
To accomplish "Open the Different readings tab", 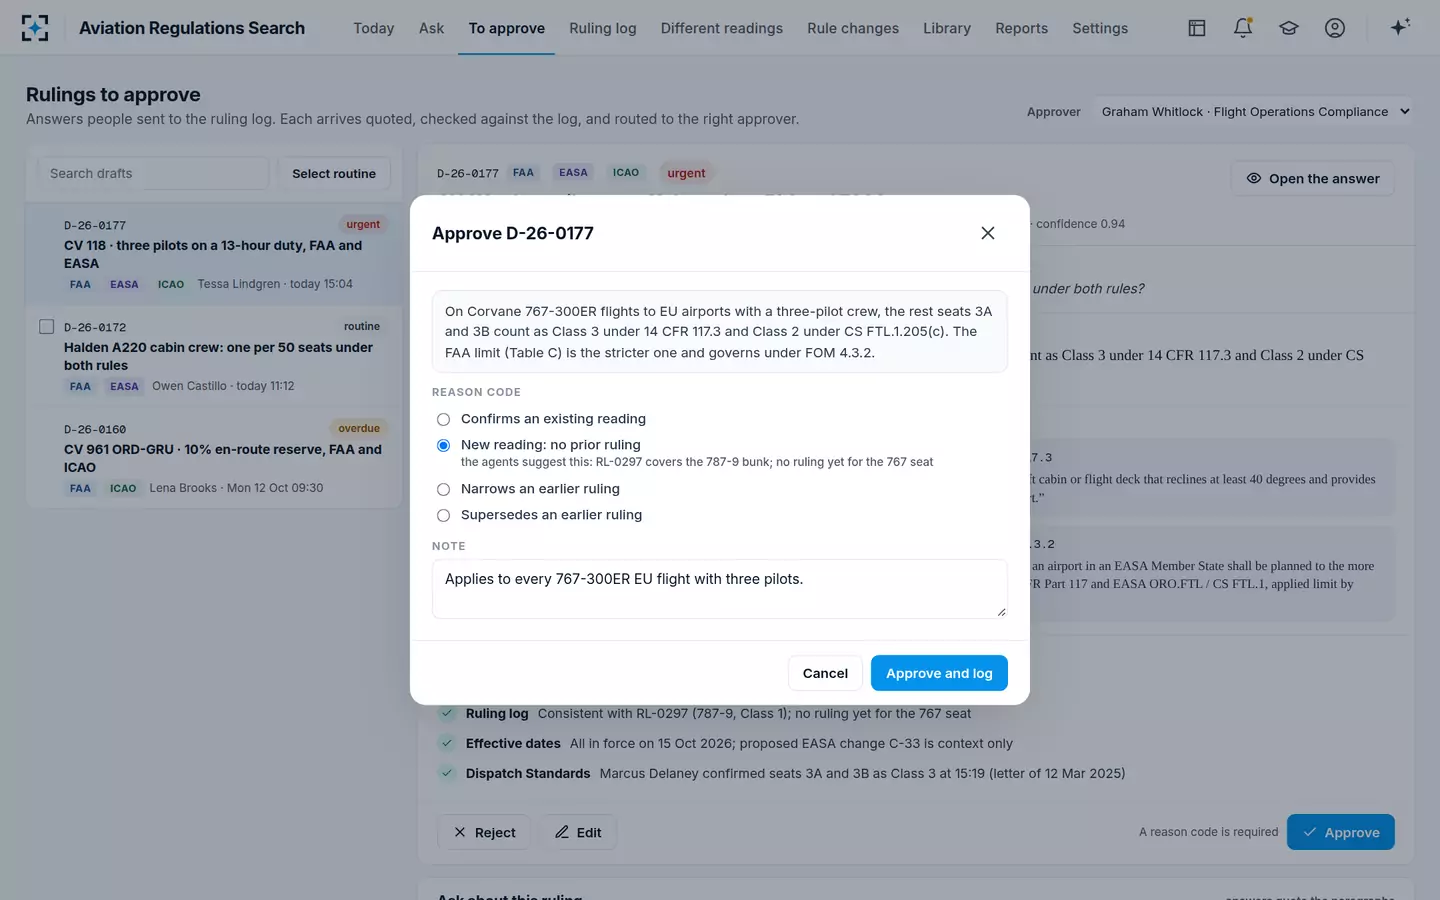I will (722, 28).
